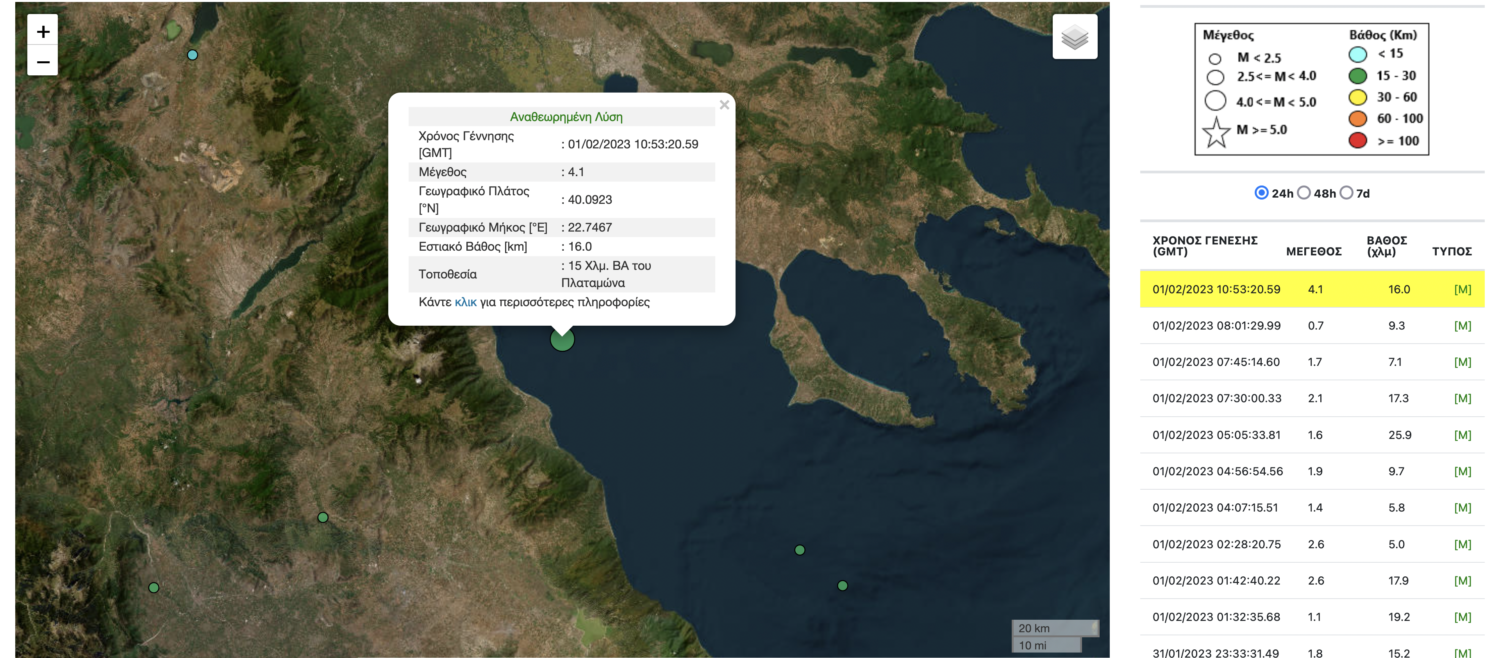Click the lower green marker in the sea
This screenshot has height=658, width=1500.
[843, 585]
